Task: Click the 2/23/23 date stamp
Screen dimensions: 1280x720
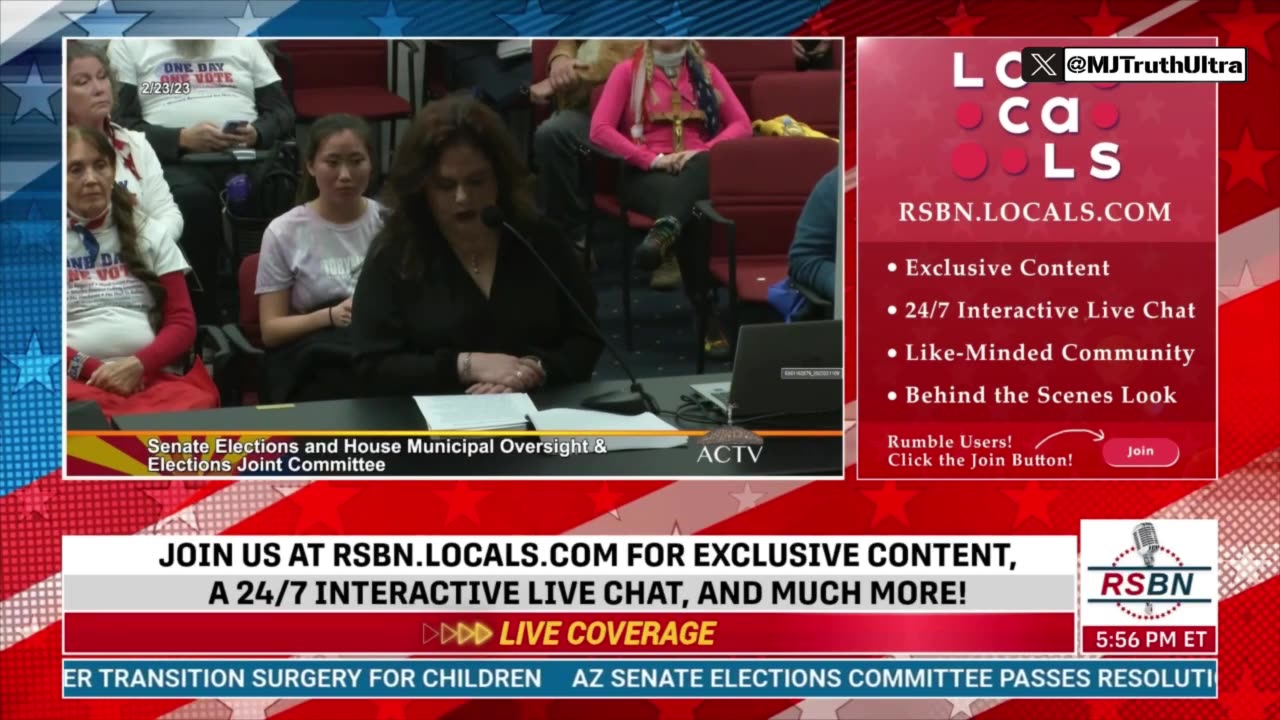Action: [x=166, y=88]
